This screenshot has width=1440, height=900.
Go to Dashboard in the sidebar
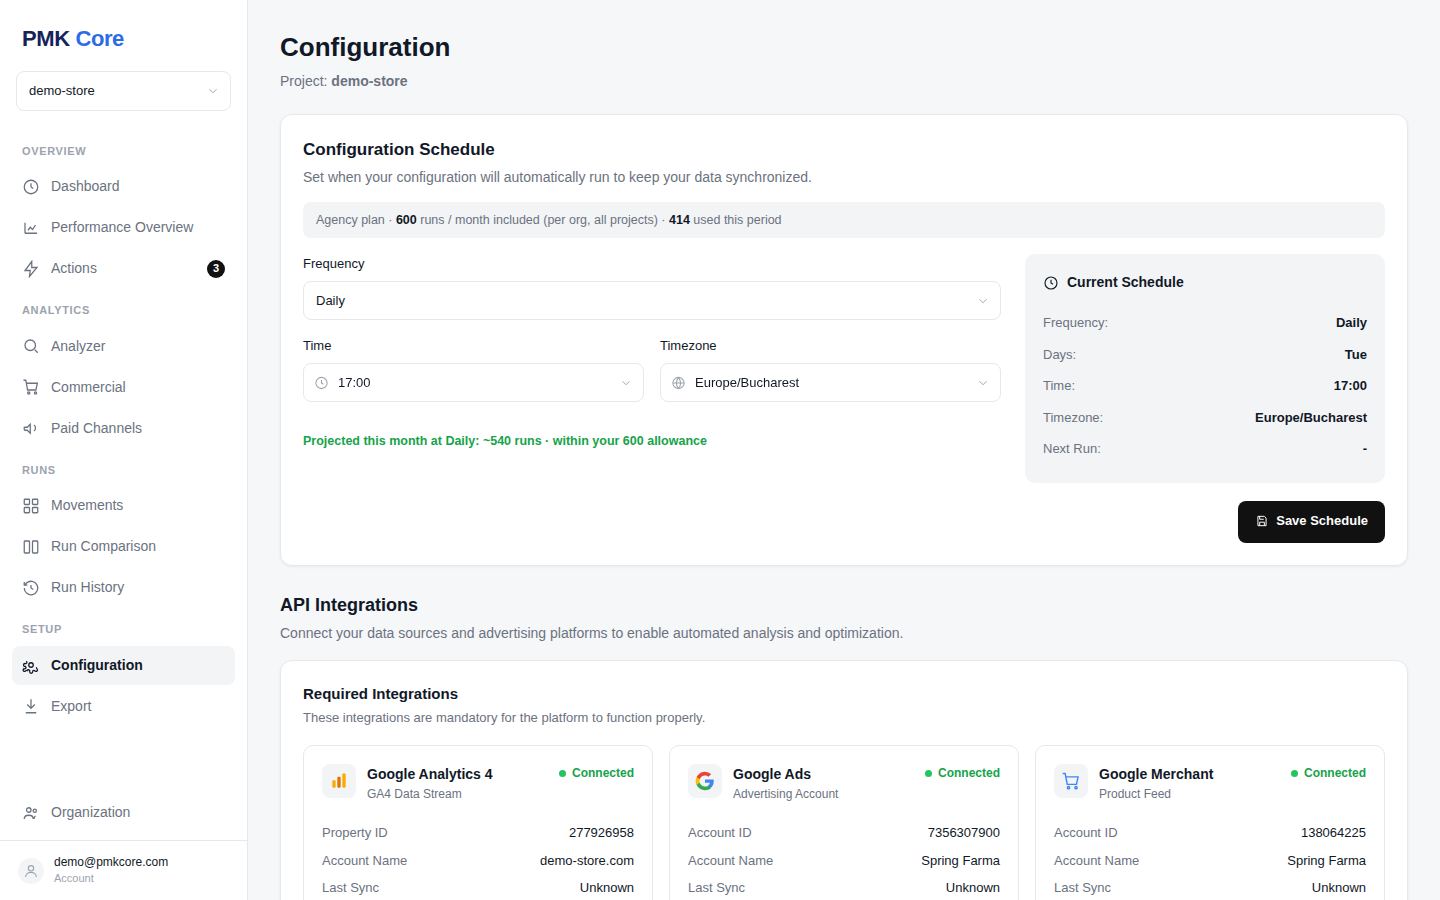(123, 187)
